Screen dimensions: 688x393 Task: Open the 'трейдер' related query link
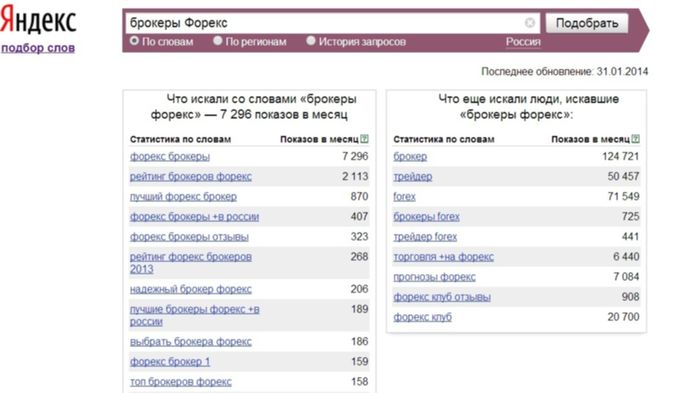[413, 177]
